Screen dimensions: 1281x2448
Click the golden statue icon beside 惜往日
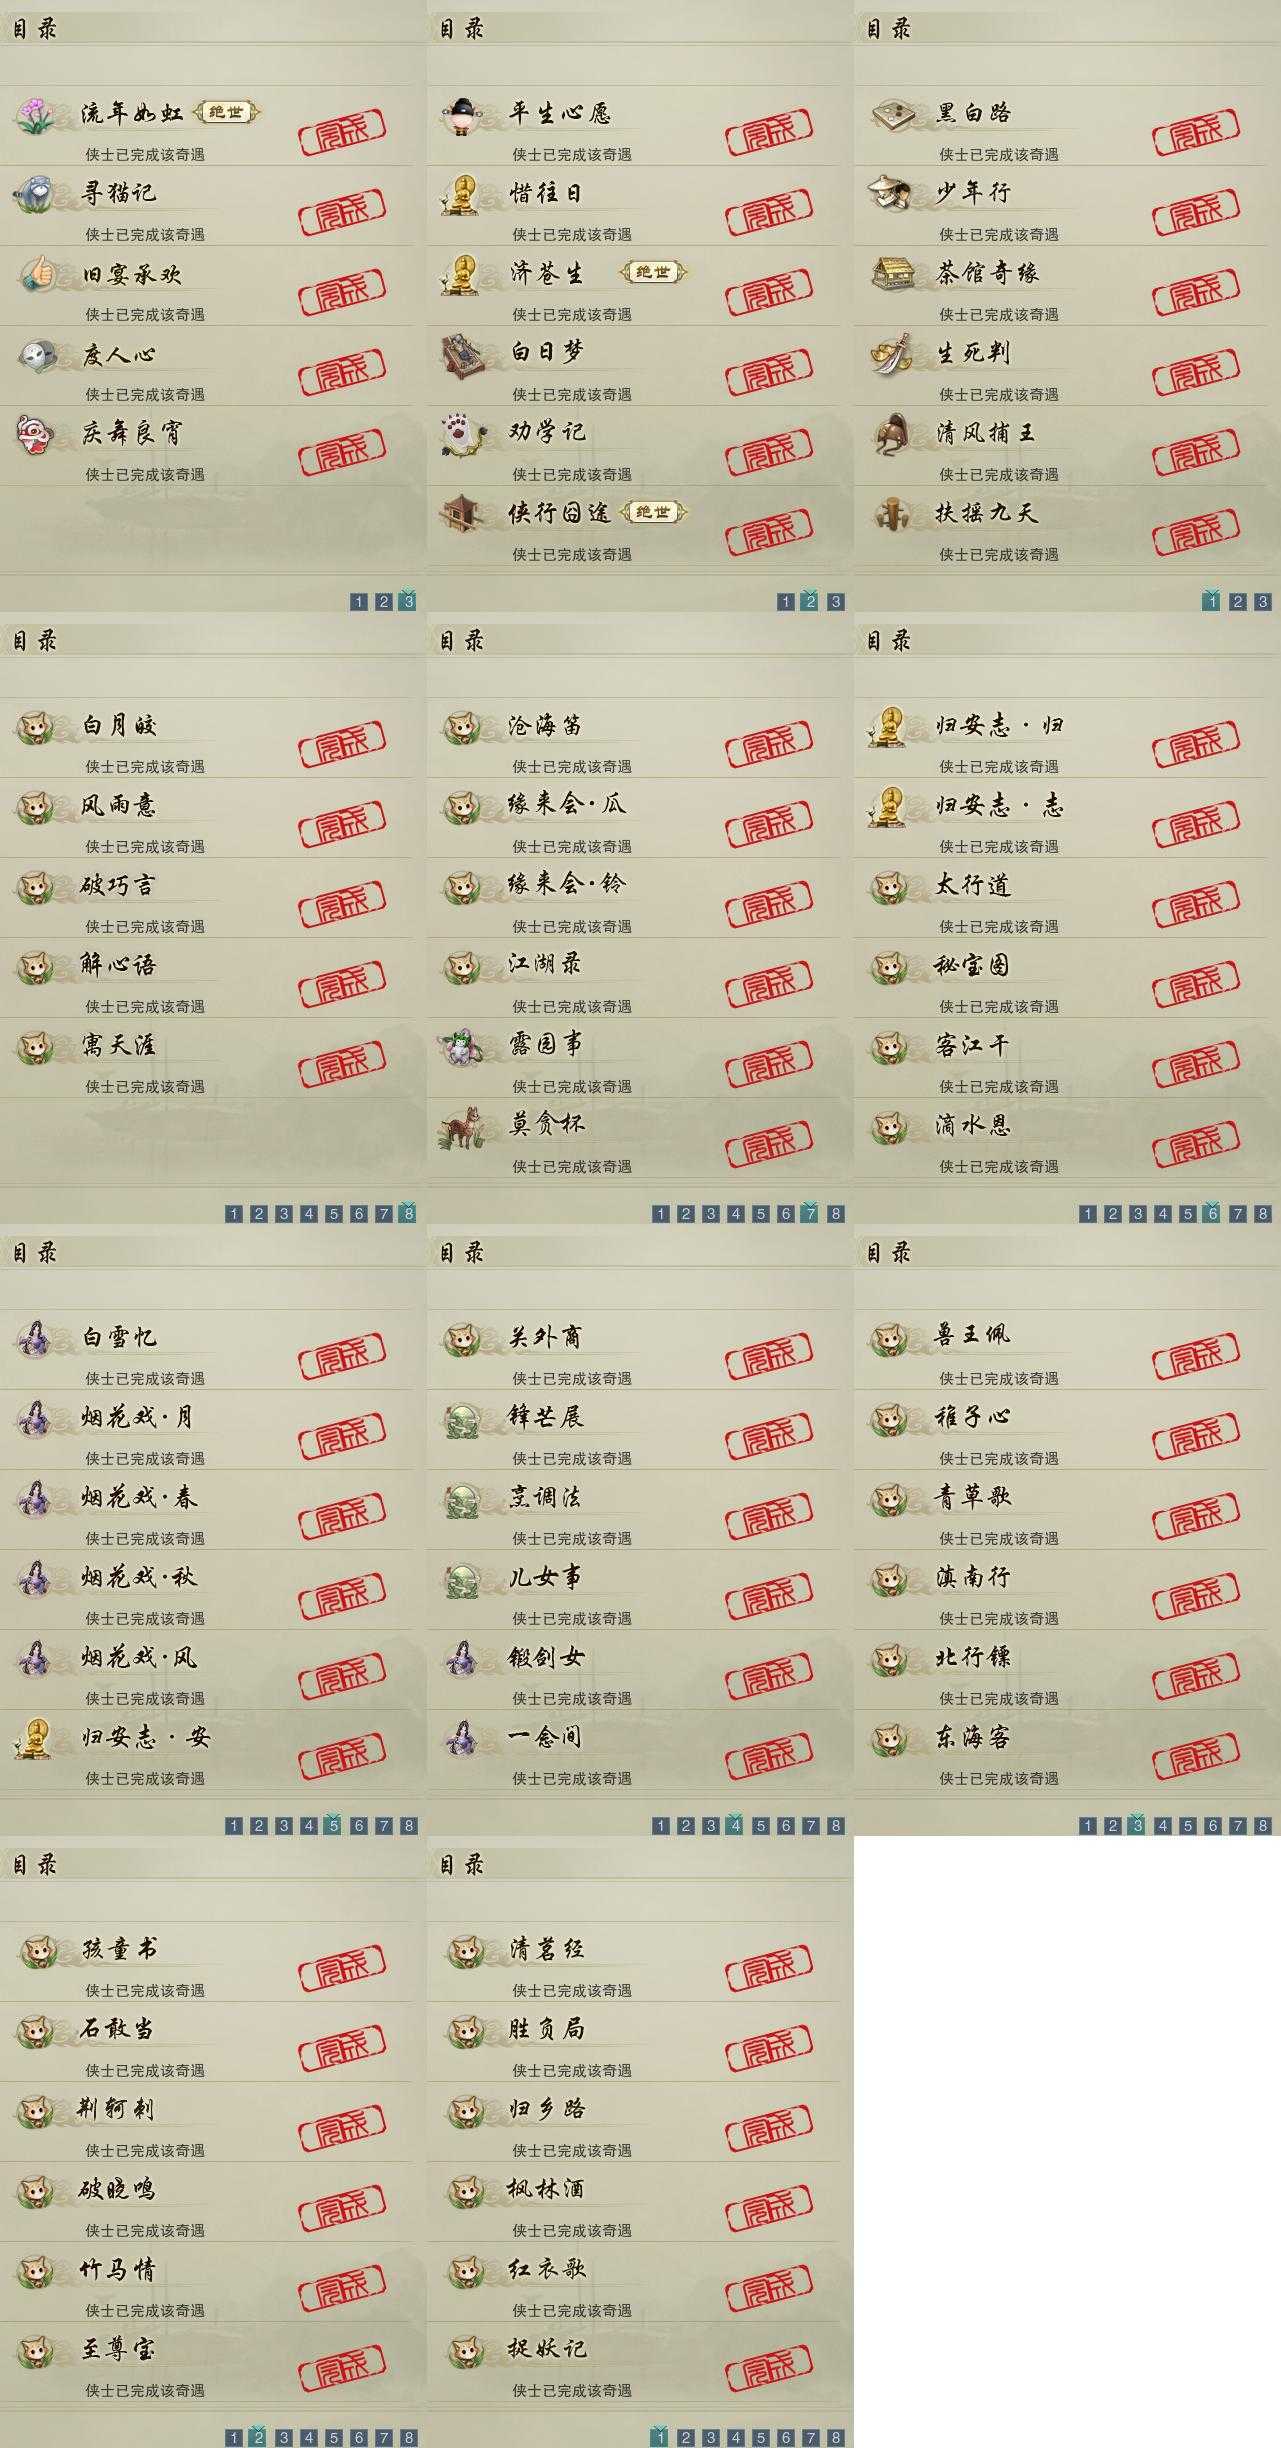tap(461, 194)
